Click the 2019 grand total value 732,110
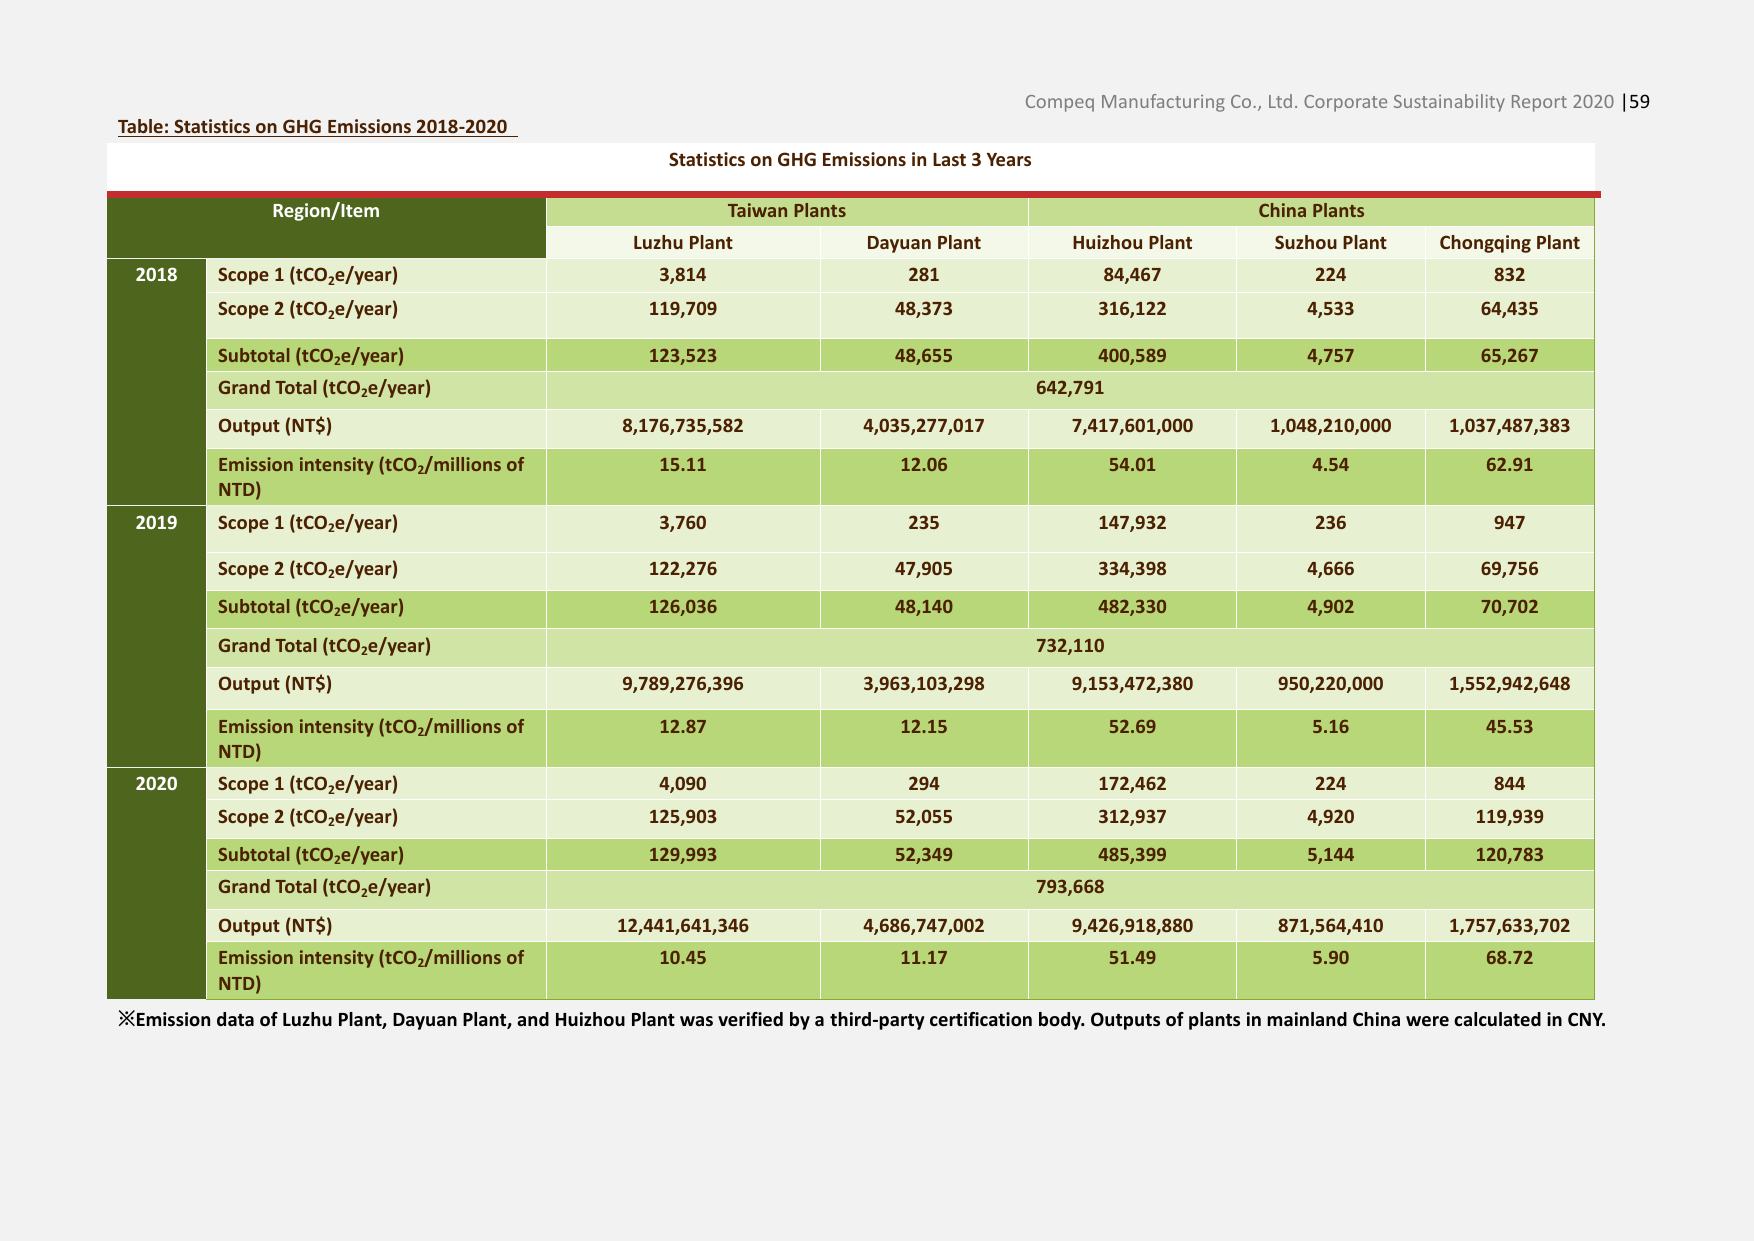Image resolution: width=1754 pixels, height=1241 pixels. [1070, 646]
